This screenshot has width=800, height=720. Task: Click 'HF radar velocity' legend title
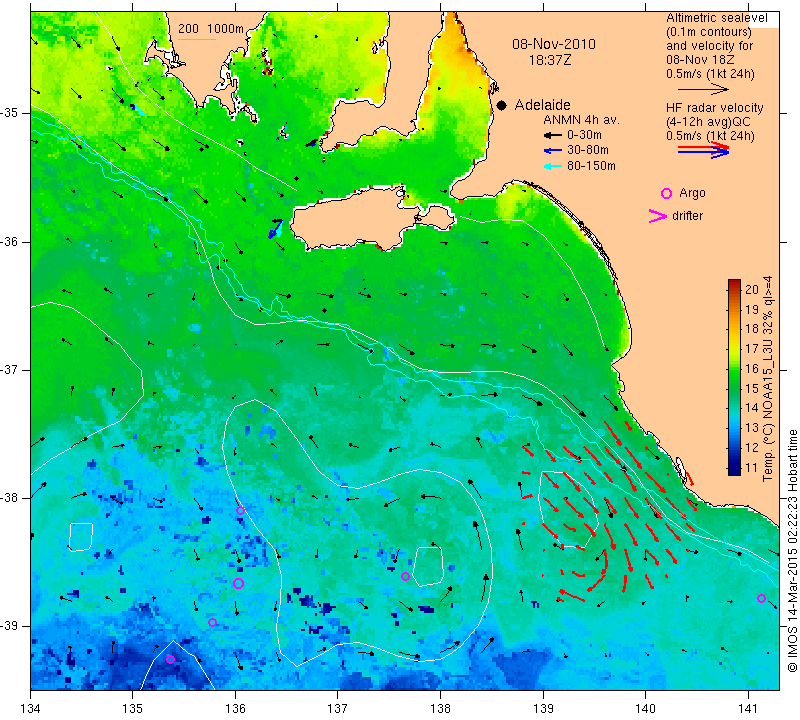coord(714,108)
